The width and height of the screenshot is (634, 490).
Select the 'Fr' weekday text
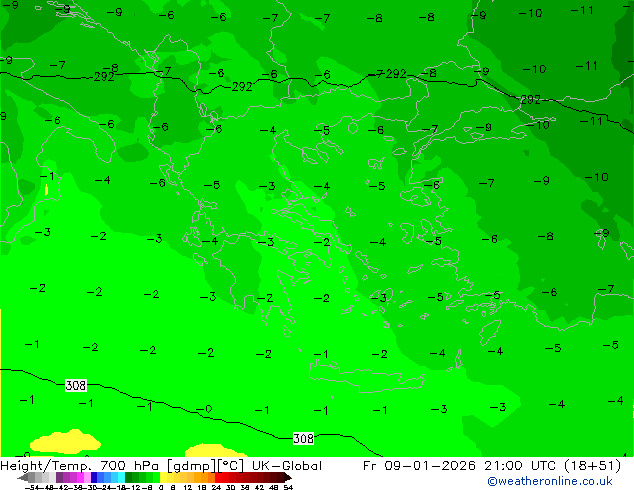(x=370, y=466)
